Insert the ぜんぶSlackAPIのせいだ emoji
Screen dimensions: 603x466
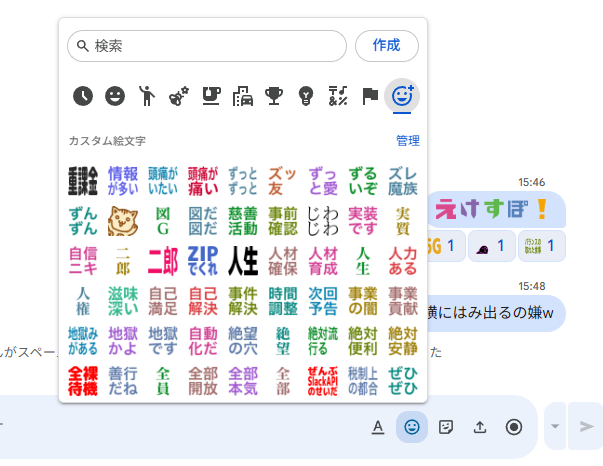tap(323, 381)
